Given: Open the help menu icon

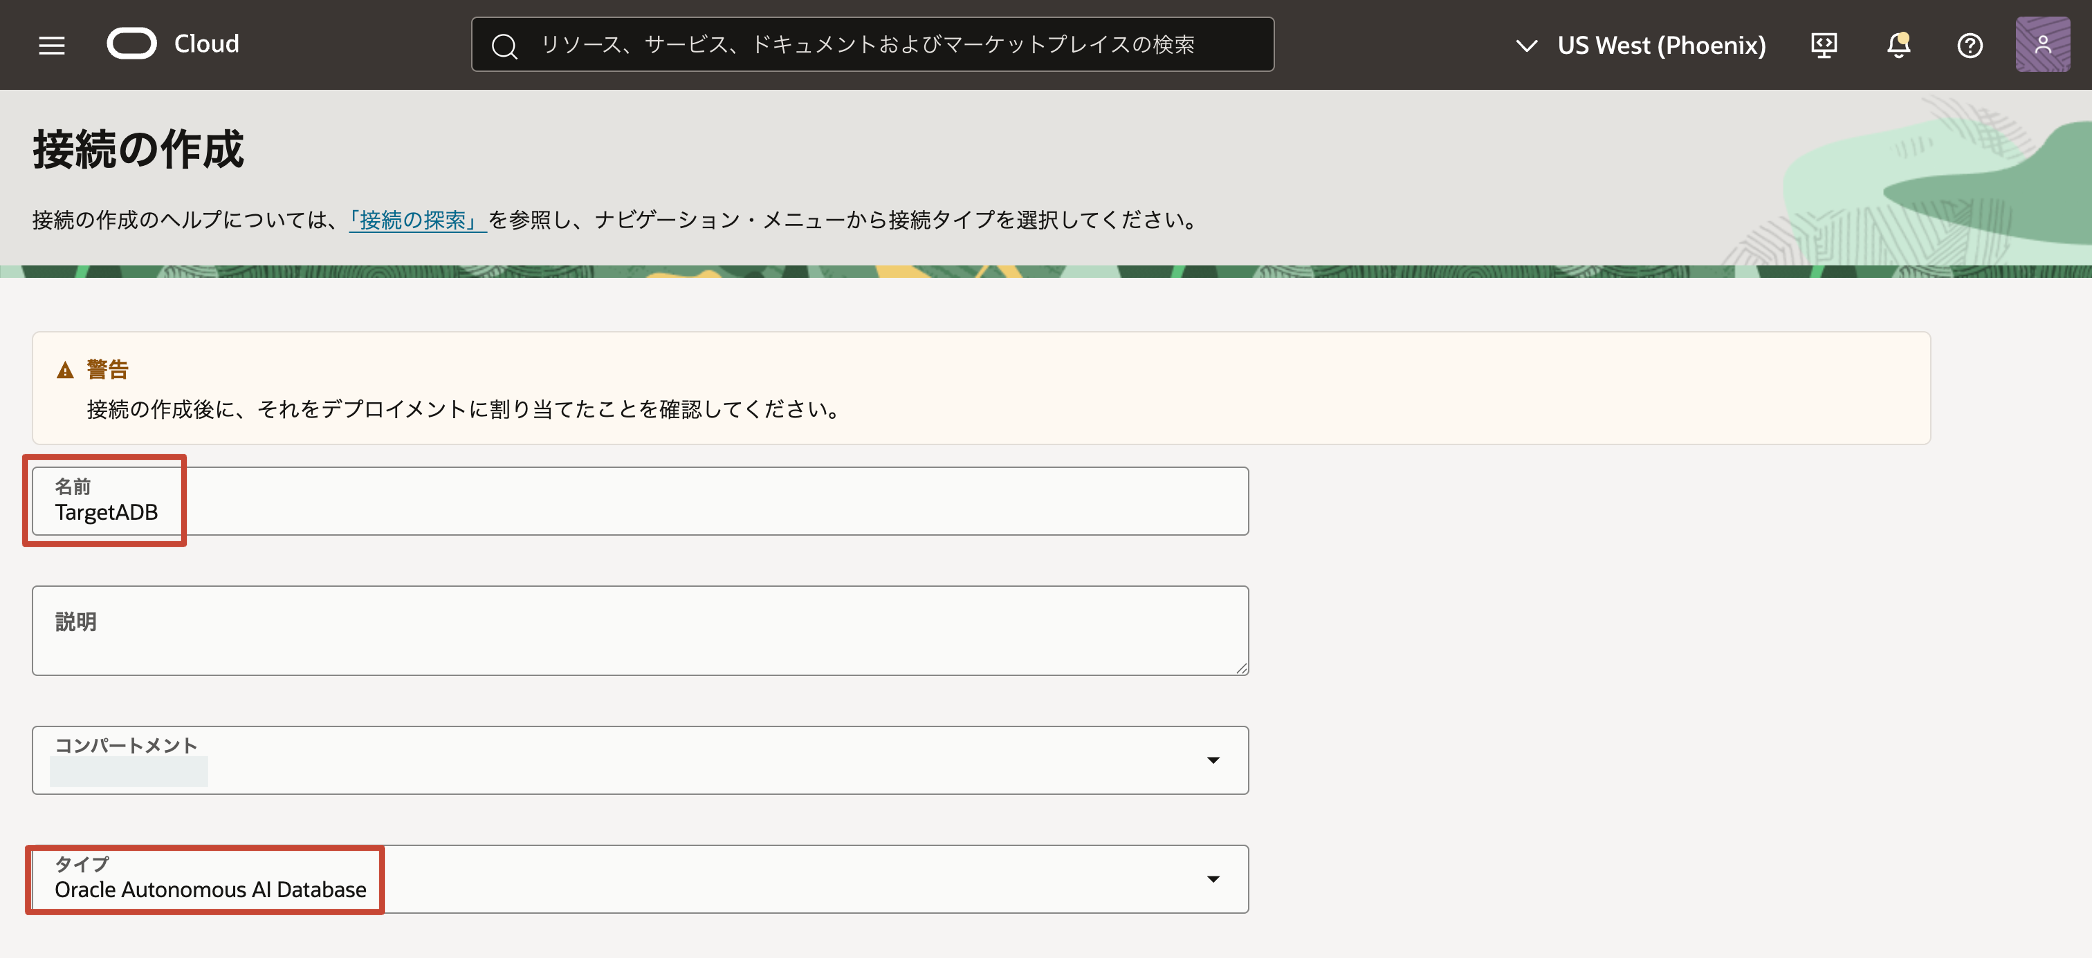Looking at the screenshot, I should coord(1969,45).
